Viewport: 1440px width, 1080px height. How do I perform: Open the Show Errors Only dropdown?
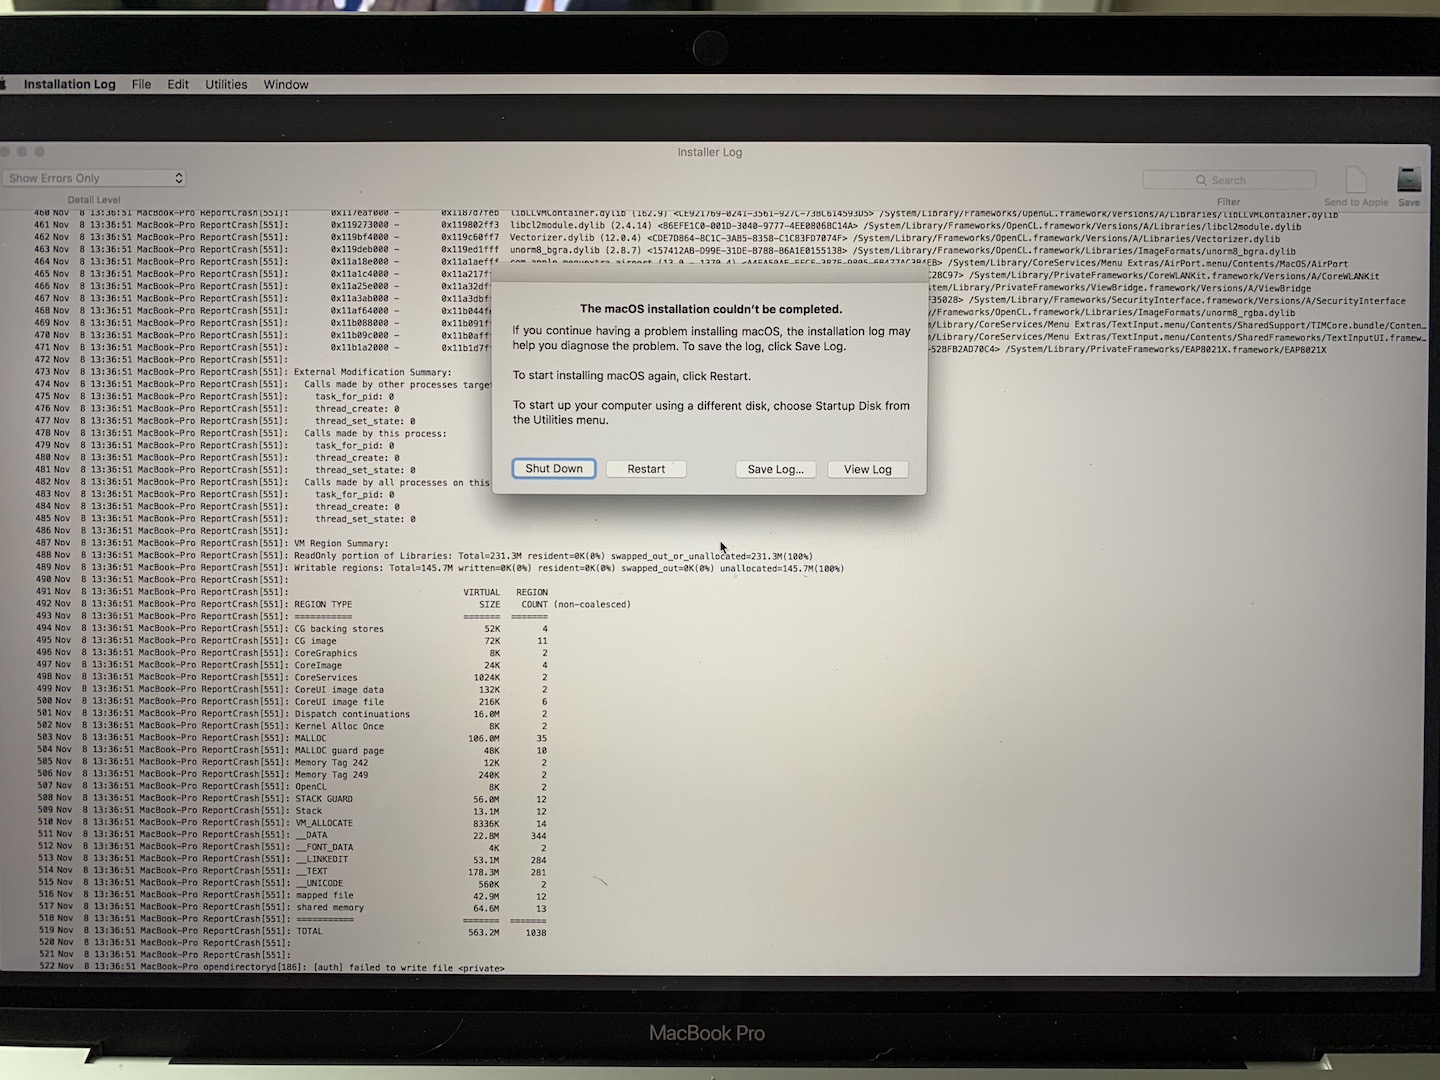tap(94, 178)
